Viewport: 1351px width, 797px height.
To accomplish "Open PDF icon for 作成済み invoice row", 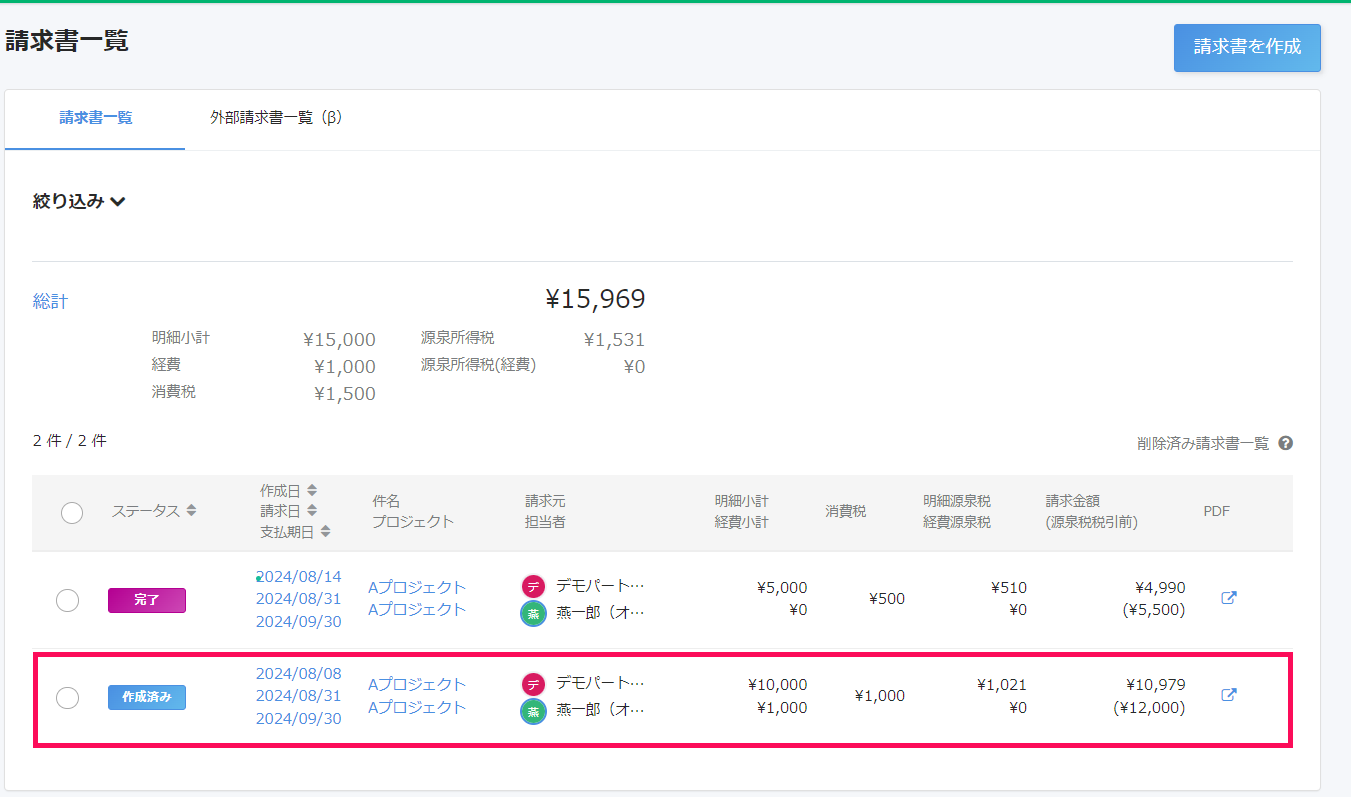I will 1229,695.
